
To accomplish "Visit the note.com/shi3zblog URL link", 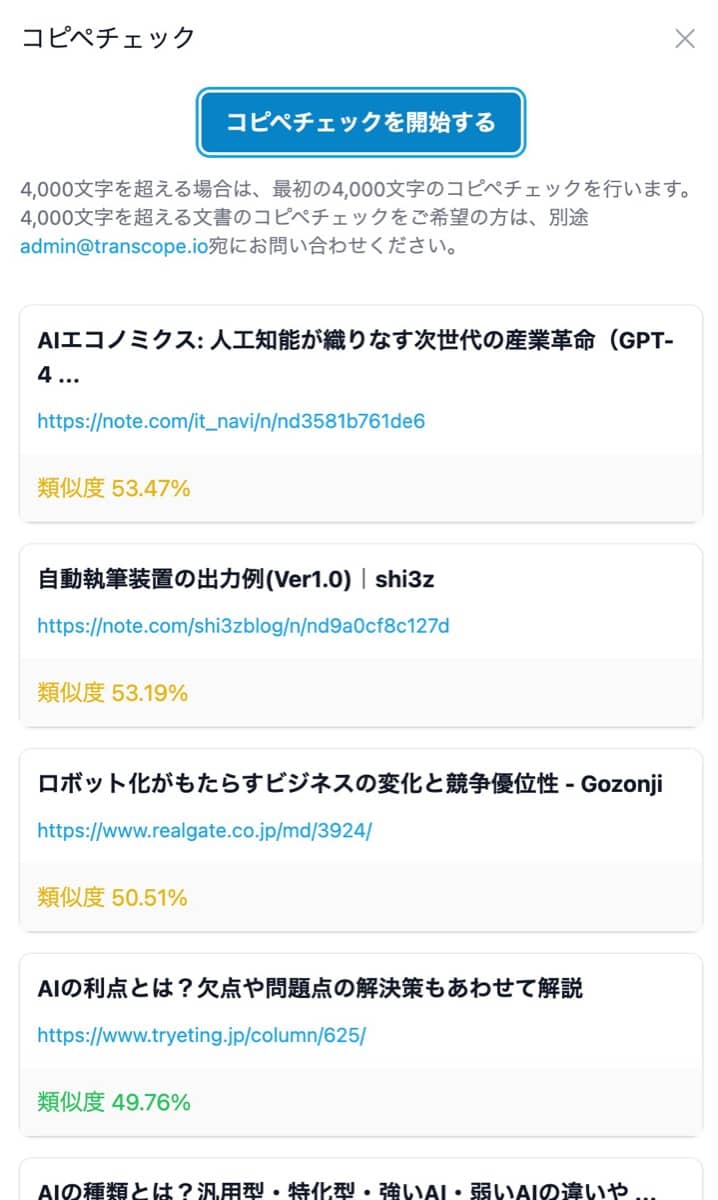I will point(243,626).
